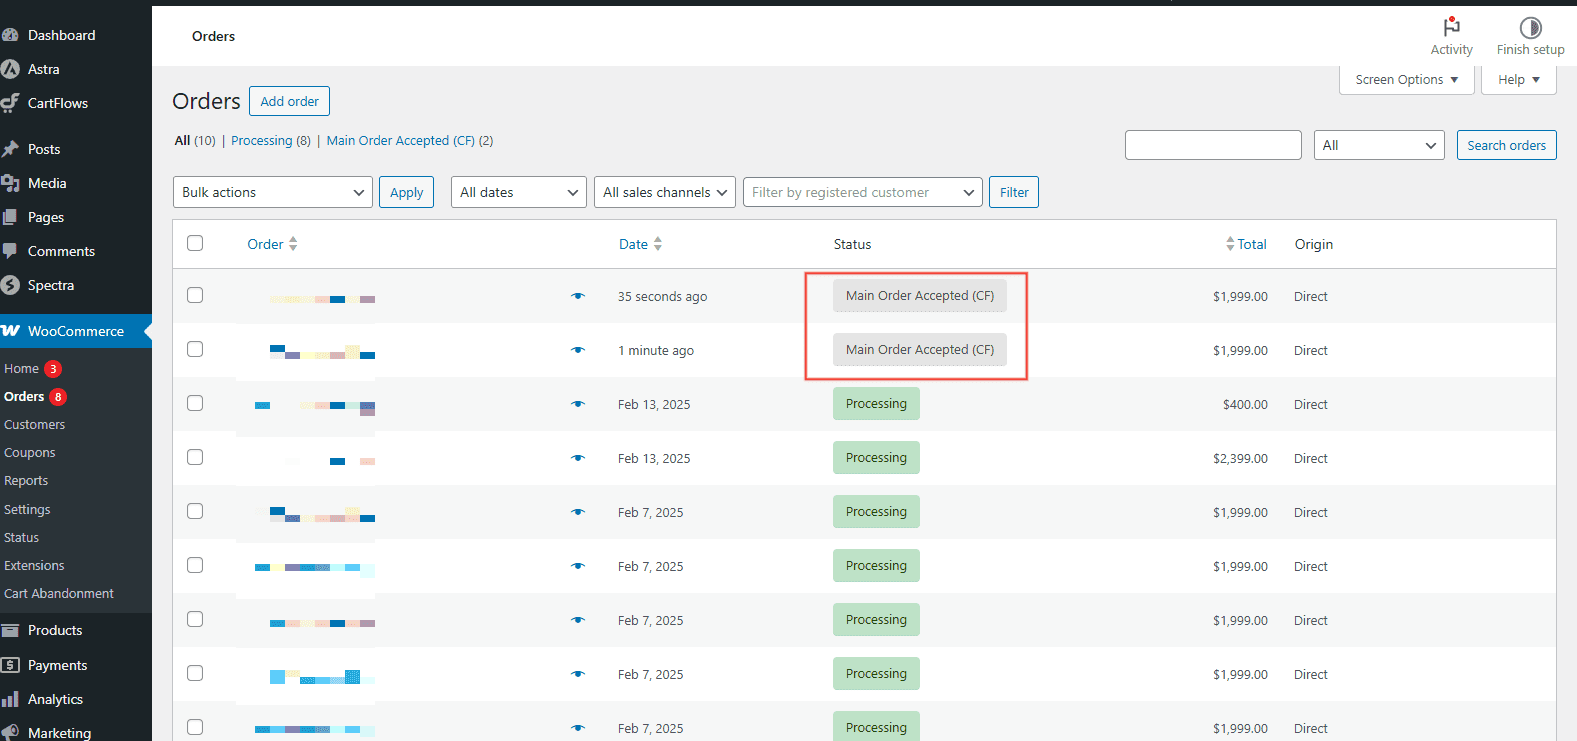1577x741 pixels.
Task: Tick the select-all orders checkbox in the header
Action: pos(195,243)
